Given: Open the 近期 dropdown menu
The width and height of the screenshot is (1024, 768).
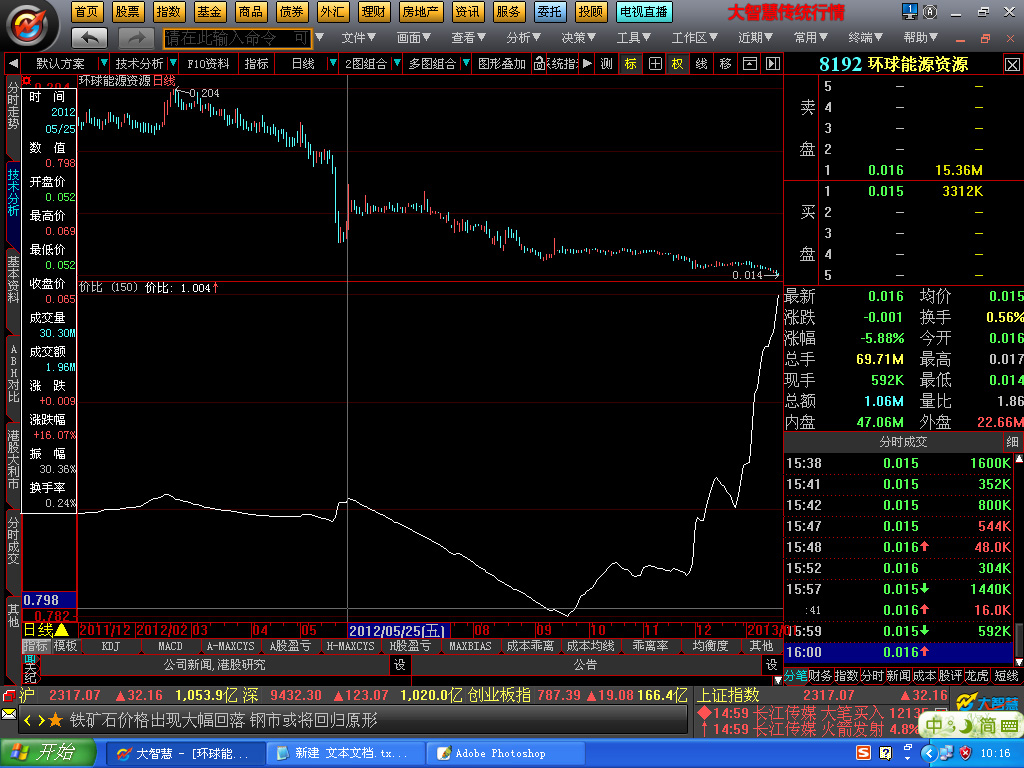Looking at the screenshot, I should (756, 38).
